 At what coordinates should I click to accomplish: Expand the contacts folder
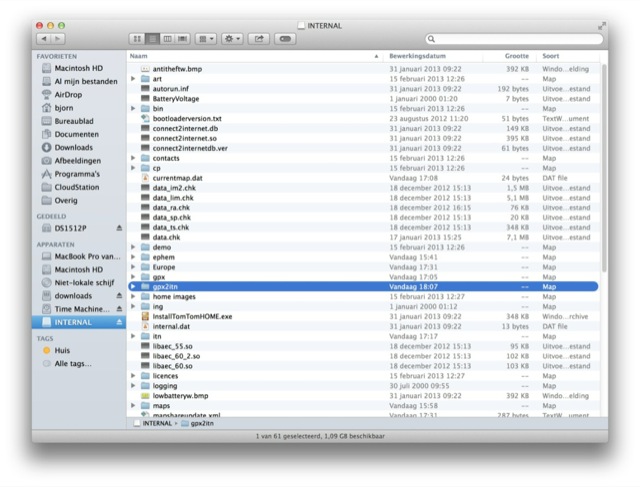[x=133, y=158]
